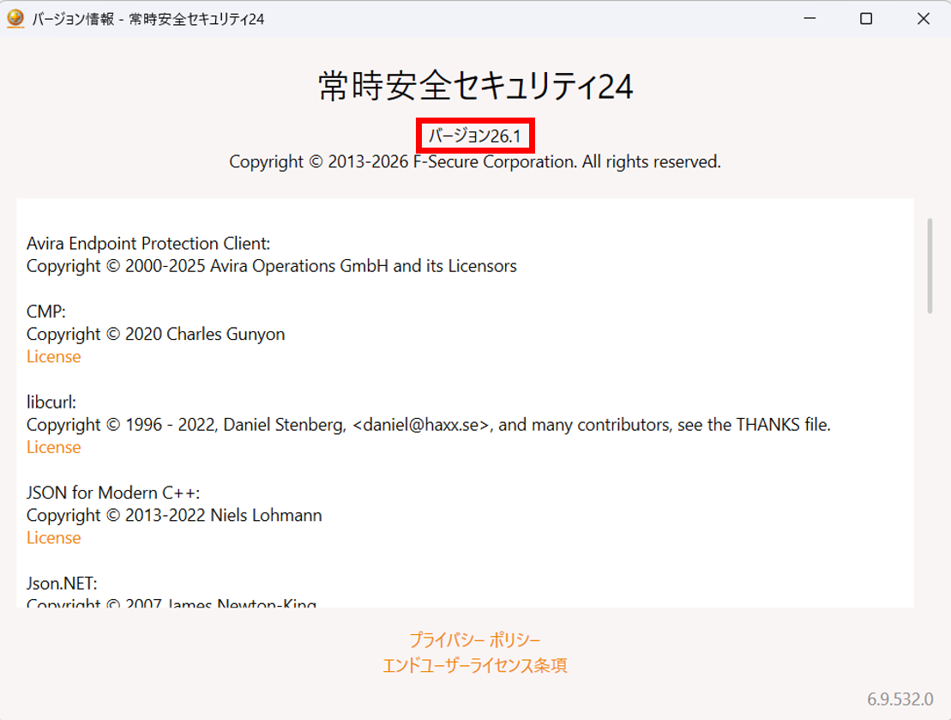Close the version information dialog

pos(923,17)
